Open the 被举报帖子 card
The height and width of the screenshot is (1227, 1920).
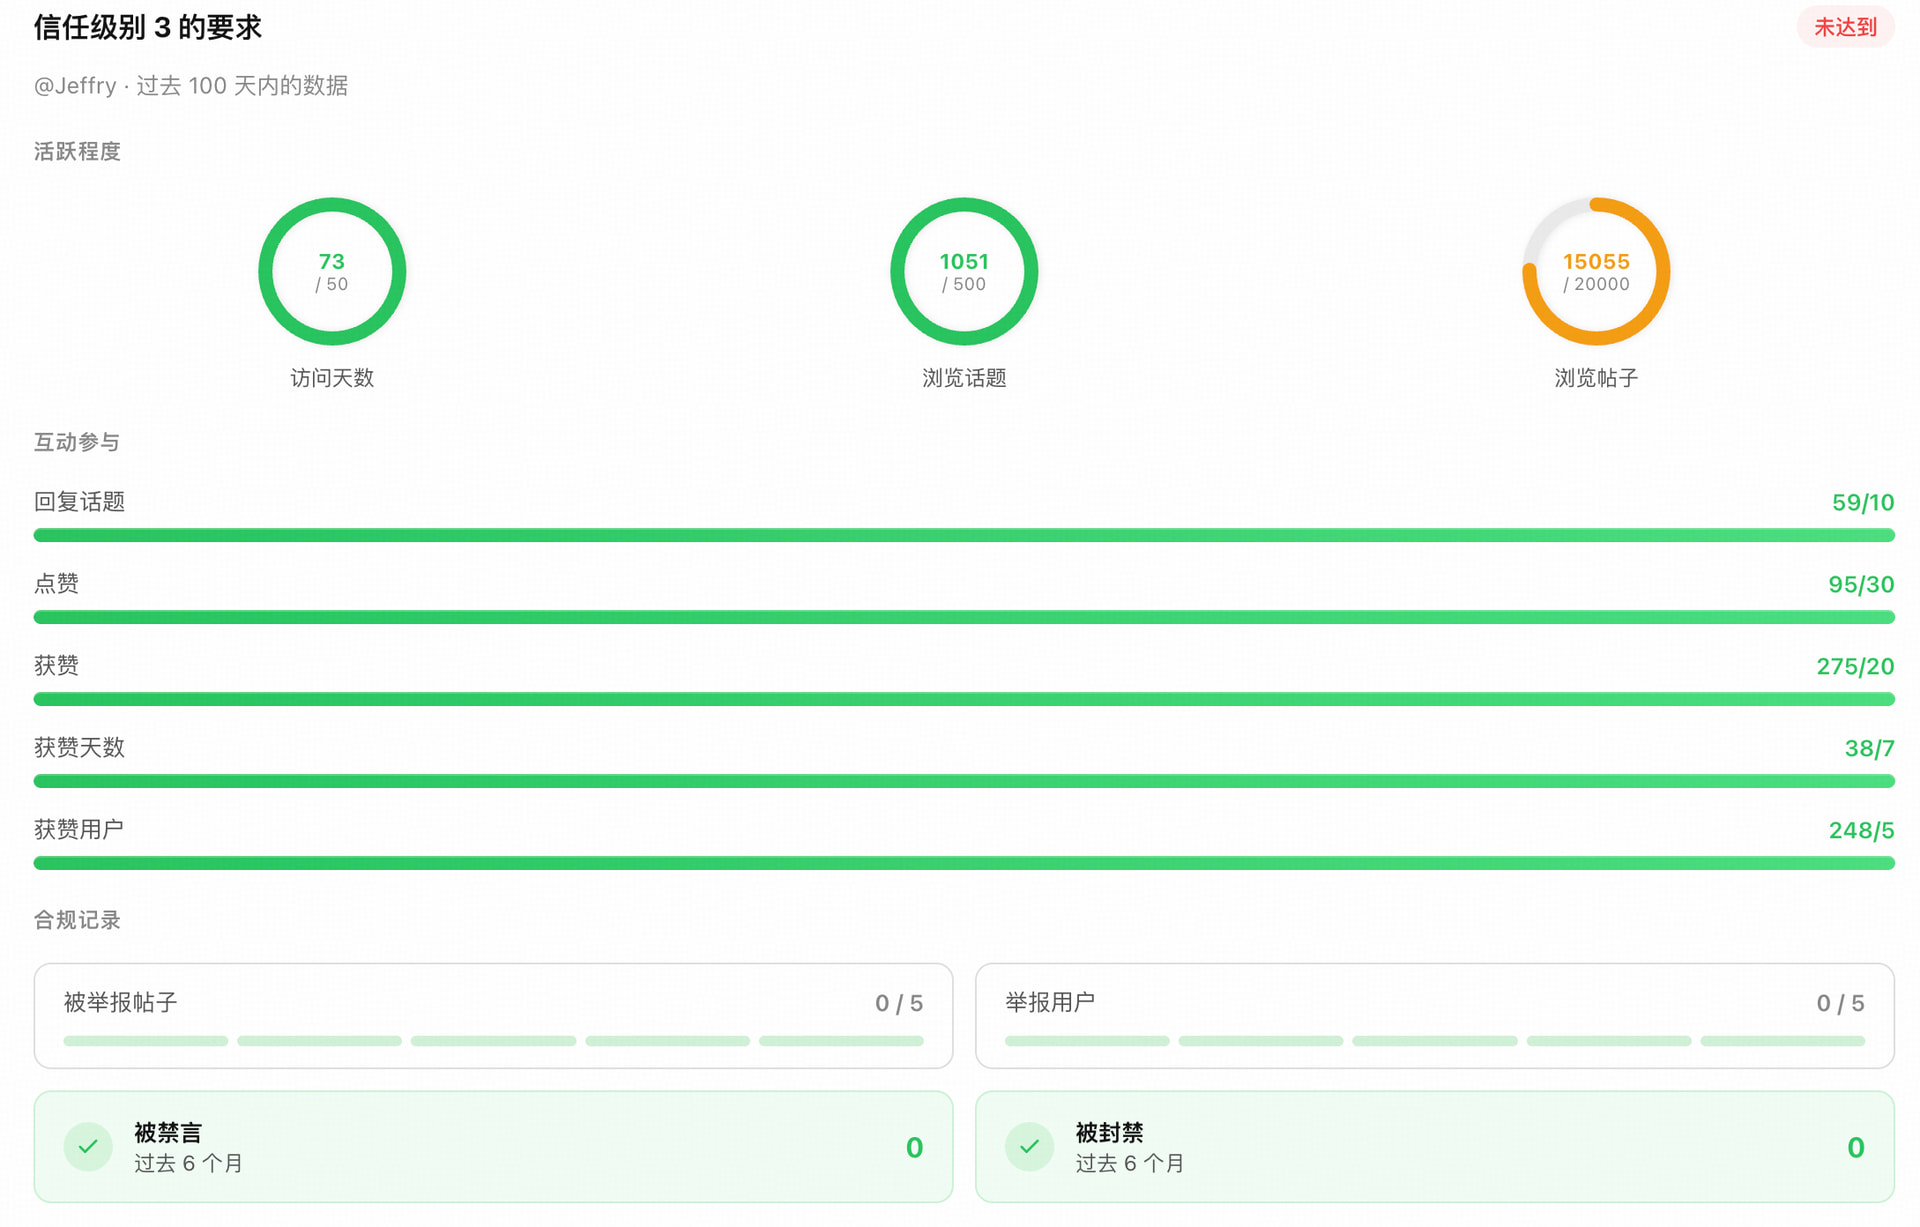[493, 1016]
